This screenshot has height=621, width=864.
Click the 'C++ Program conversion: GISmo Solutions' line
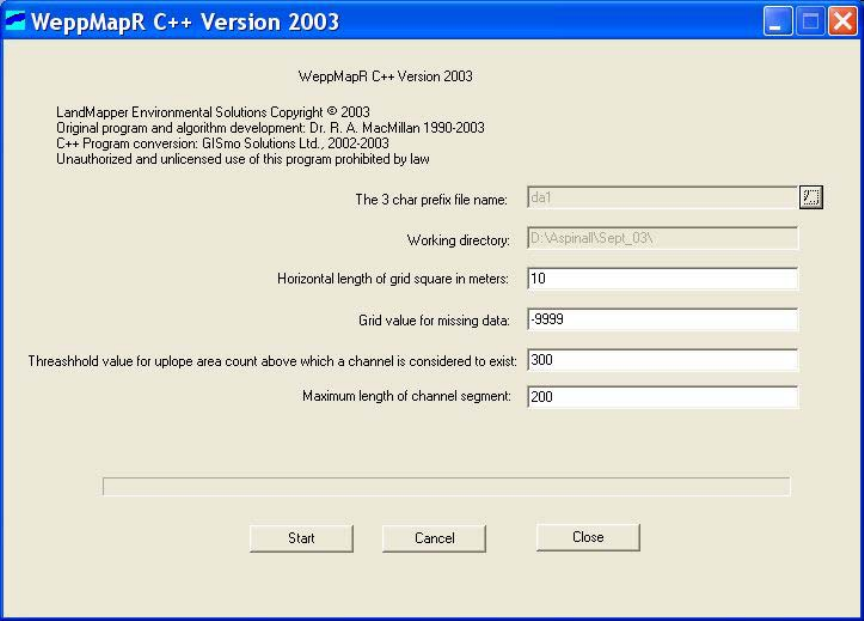click(x=223, y=143)
